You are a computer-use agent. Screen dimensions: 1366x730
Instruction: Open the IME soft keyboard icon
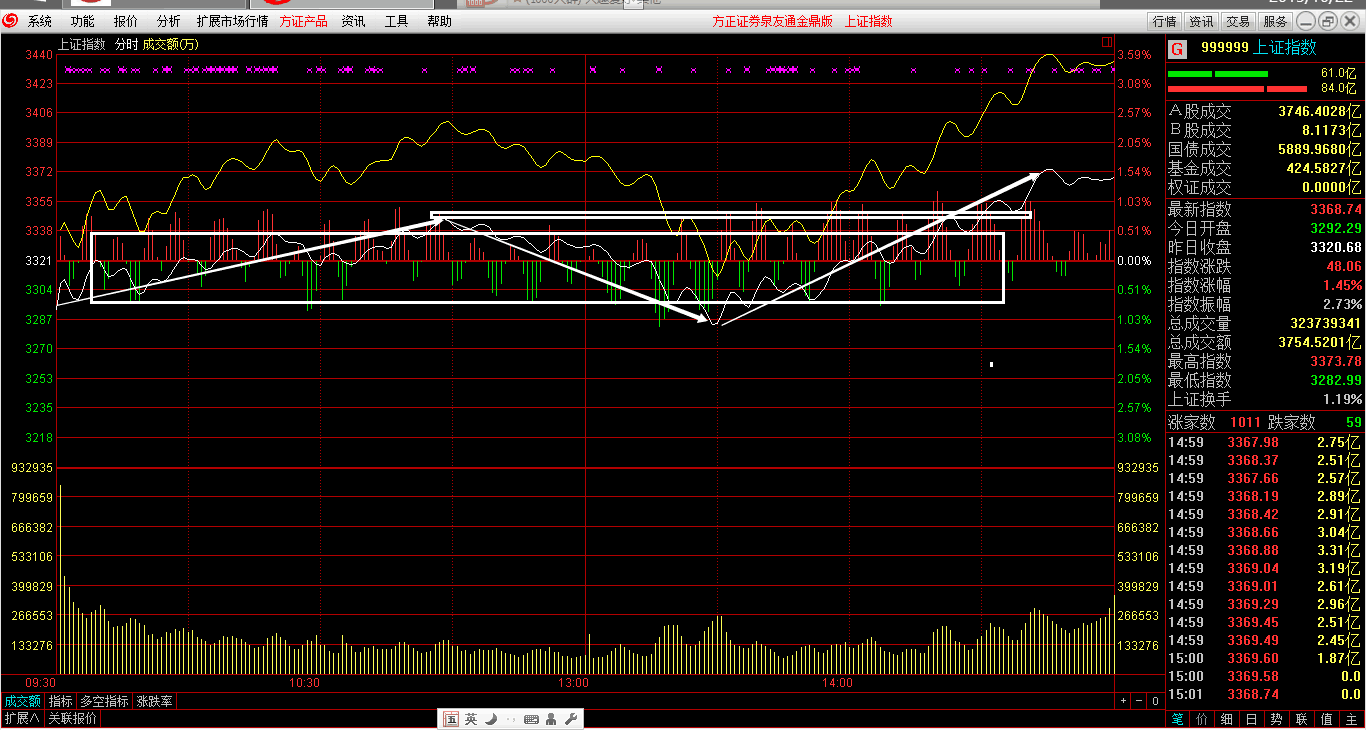pos(531,719)
